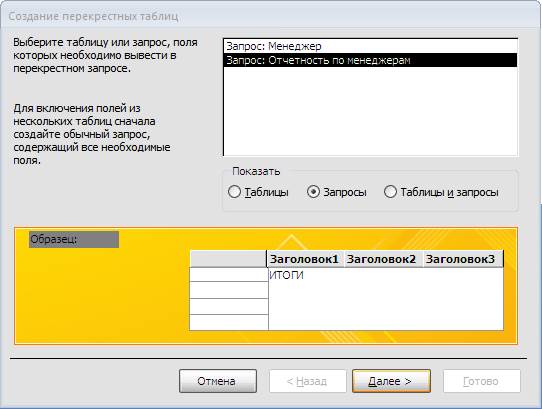
Task: Click the 'Образец:' label
Action: pos(74,239)
